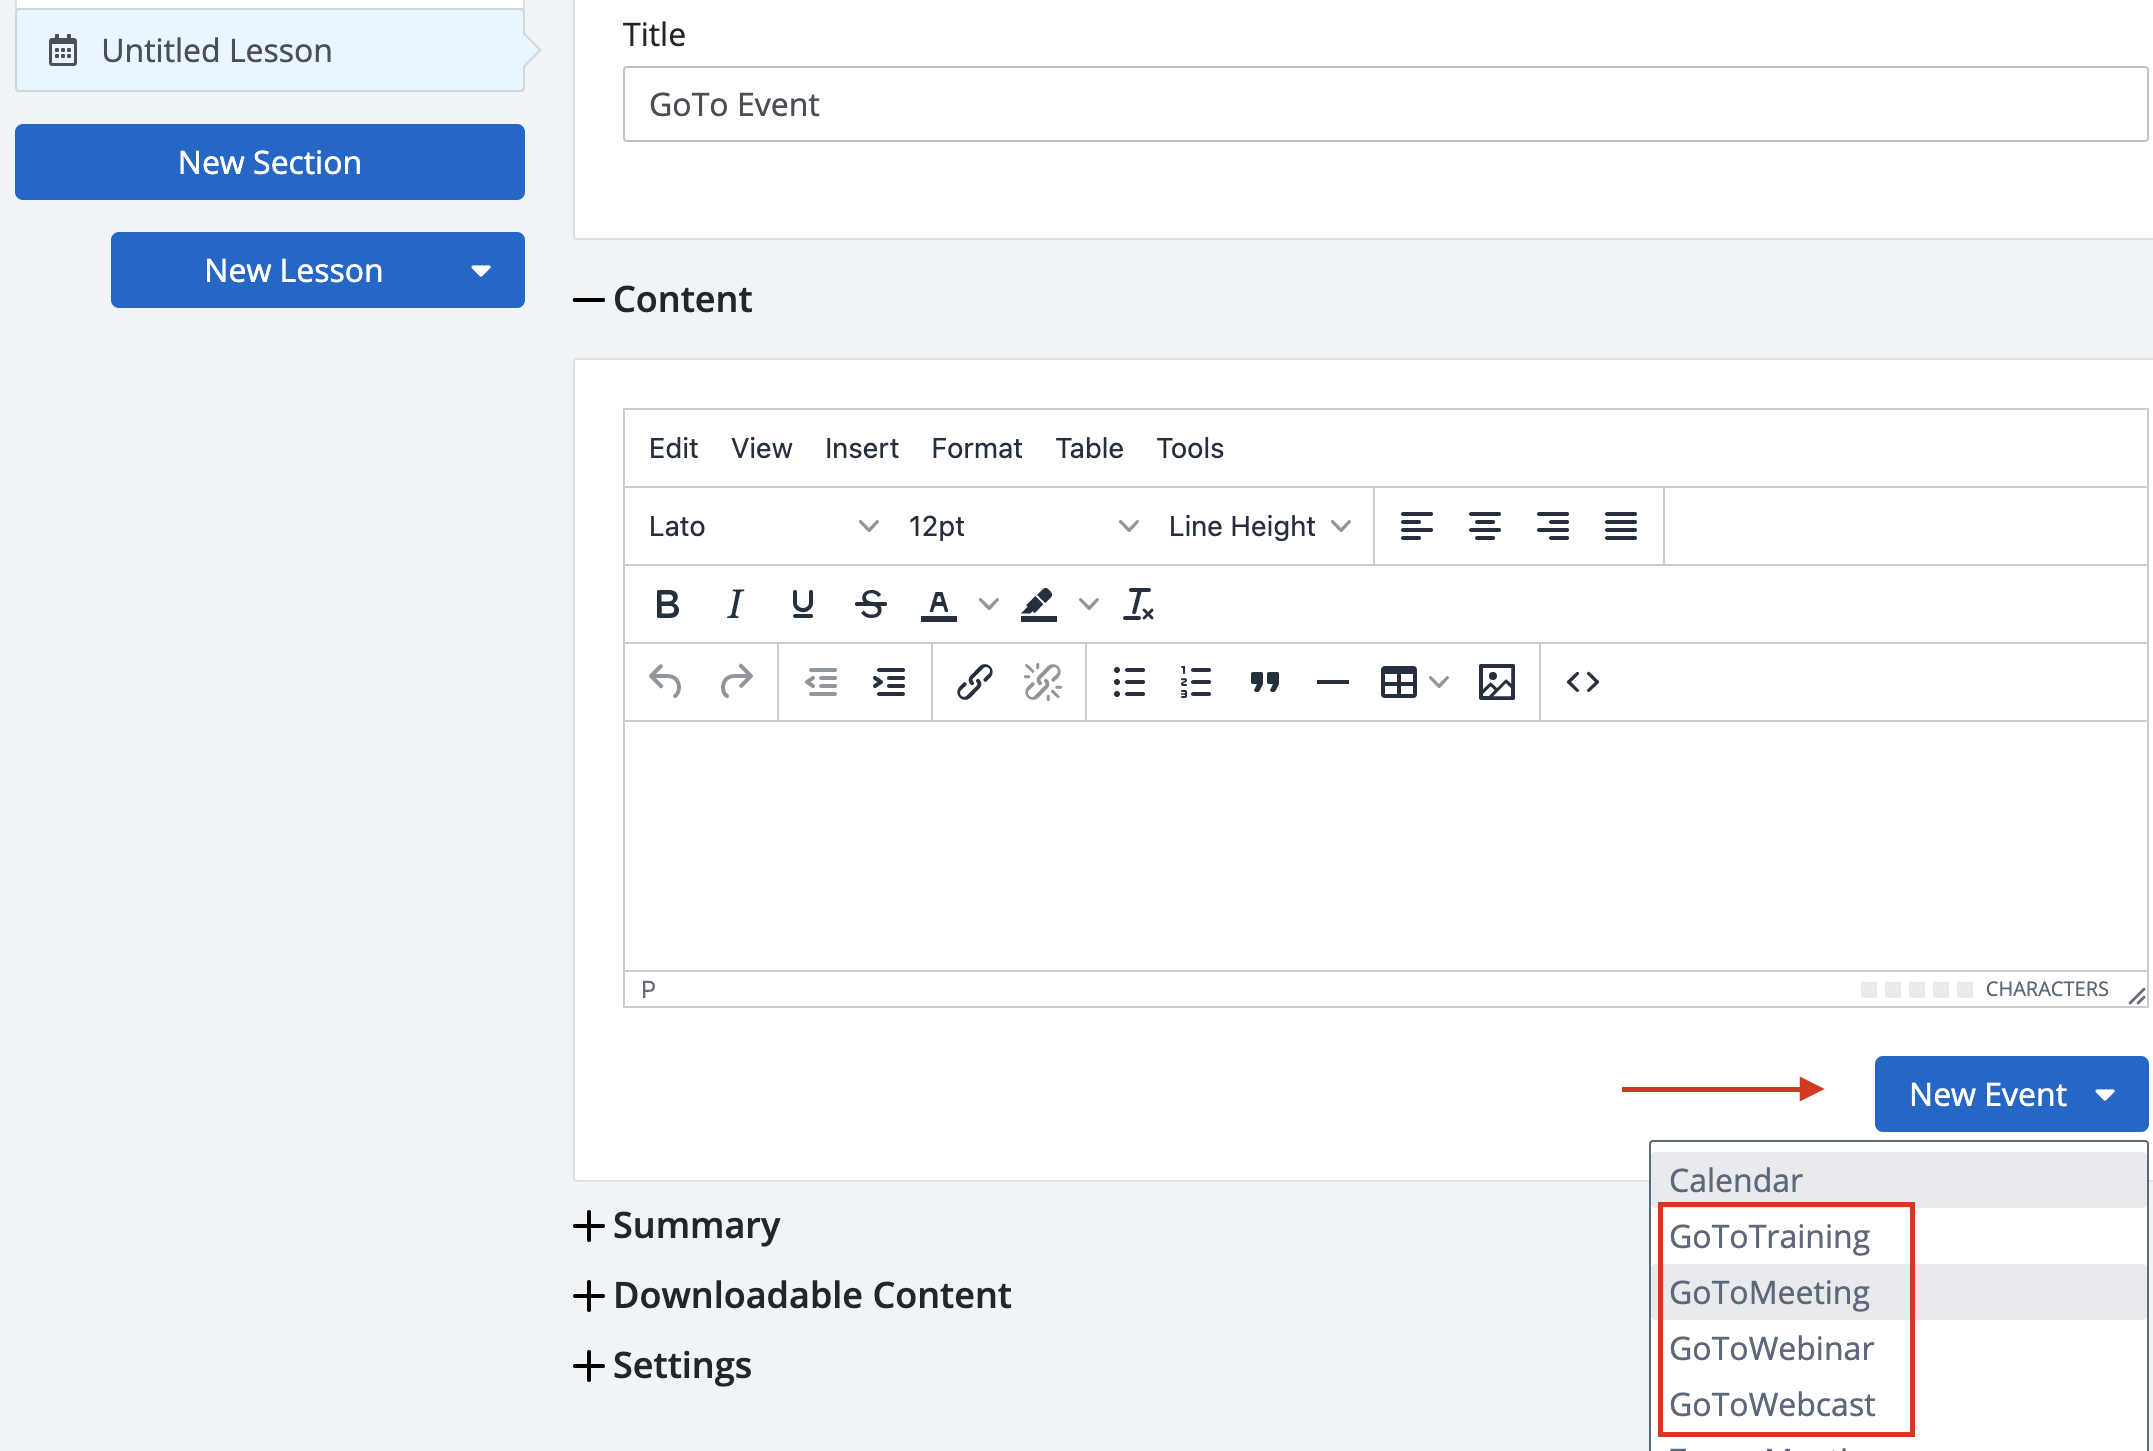Toggle bold formatting
The image size is (2153, 1451).
[x=667, y=604]
